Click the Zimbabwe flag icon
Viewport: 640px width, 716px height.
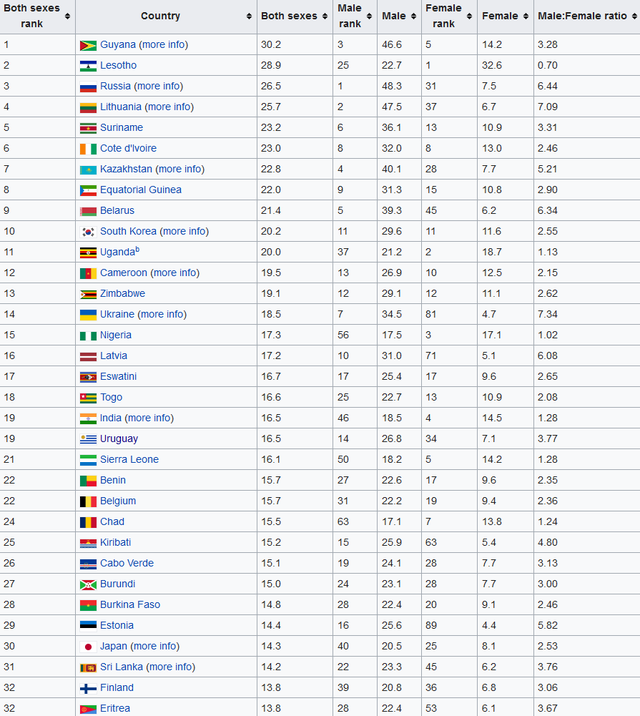click(x=88, y=294)
